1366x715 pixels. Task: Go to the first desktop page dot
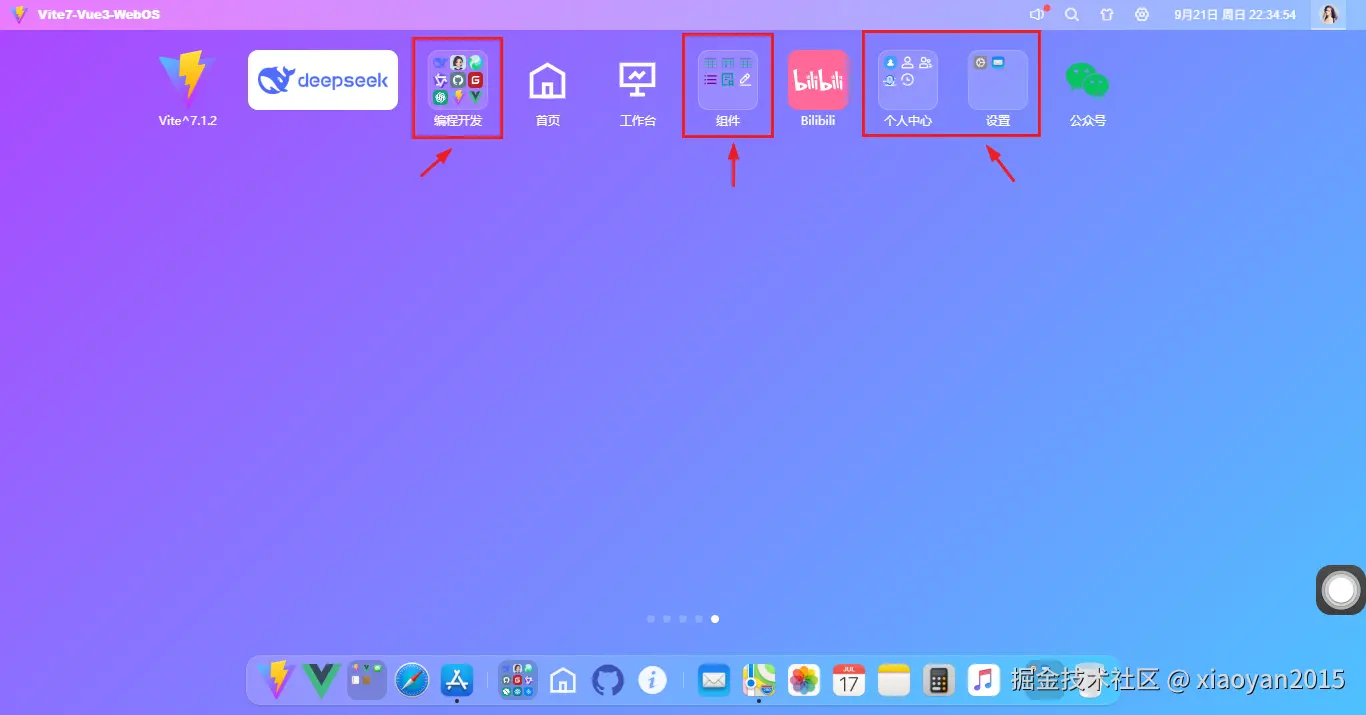(x=651, y=619)
